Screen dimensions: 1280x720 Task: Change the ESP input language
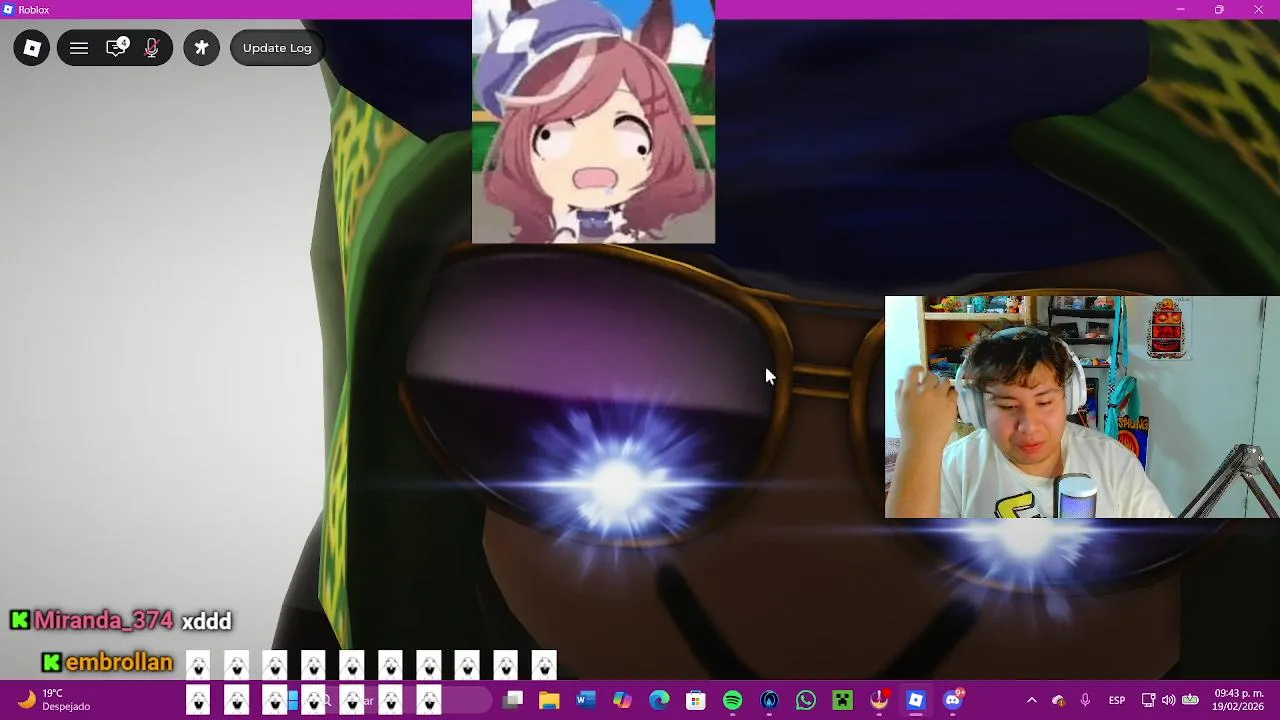tap(1117, 700)
